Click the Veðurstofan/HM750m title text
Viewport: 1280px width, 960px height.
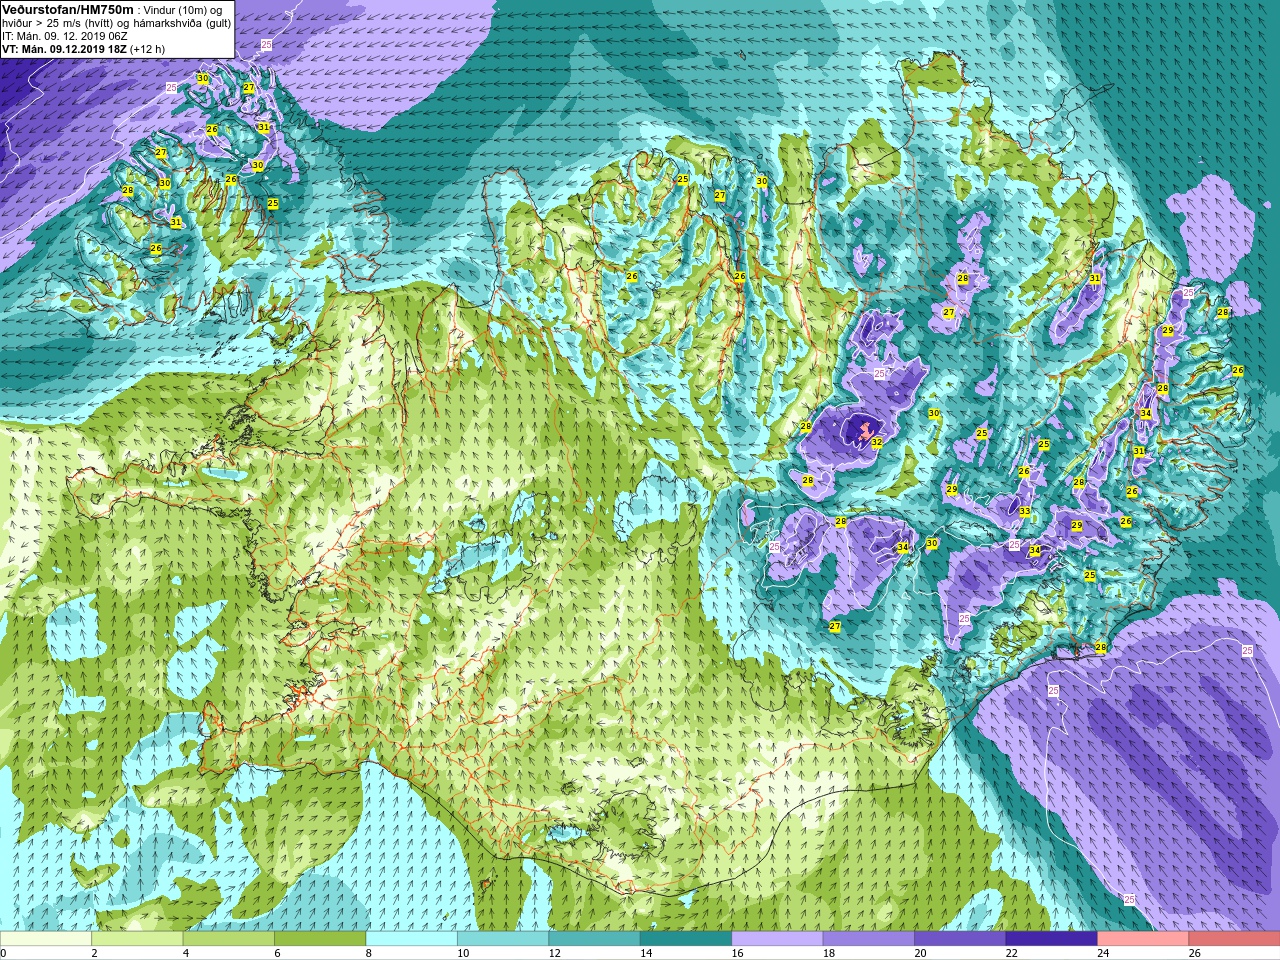tap(68, 9)
